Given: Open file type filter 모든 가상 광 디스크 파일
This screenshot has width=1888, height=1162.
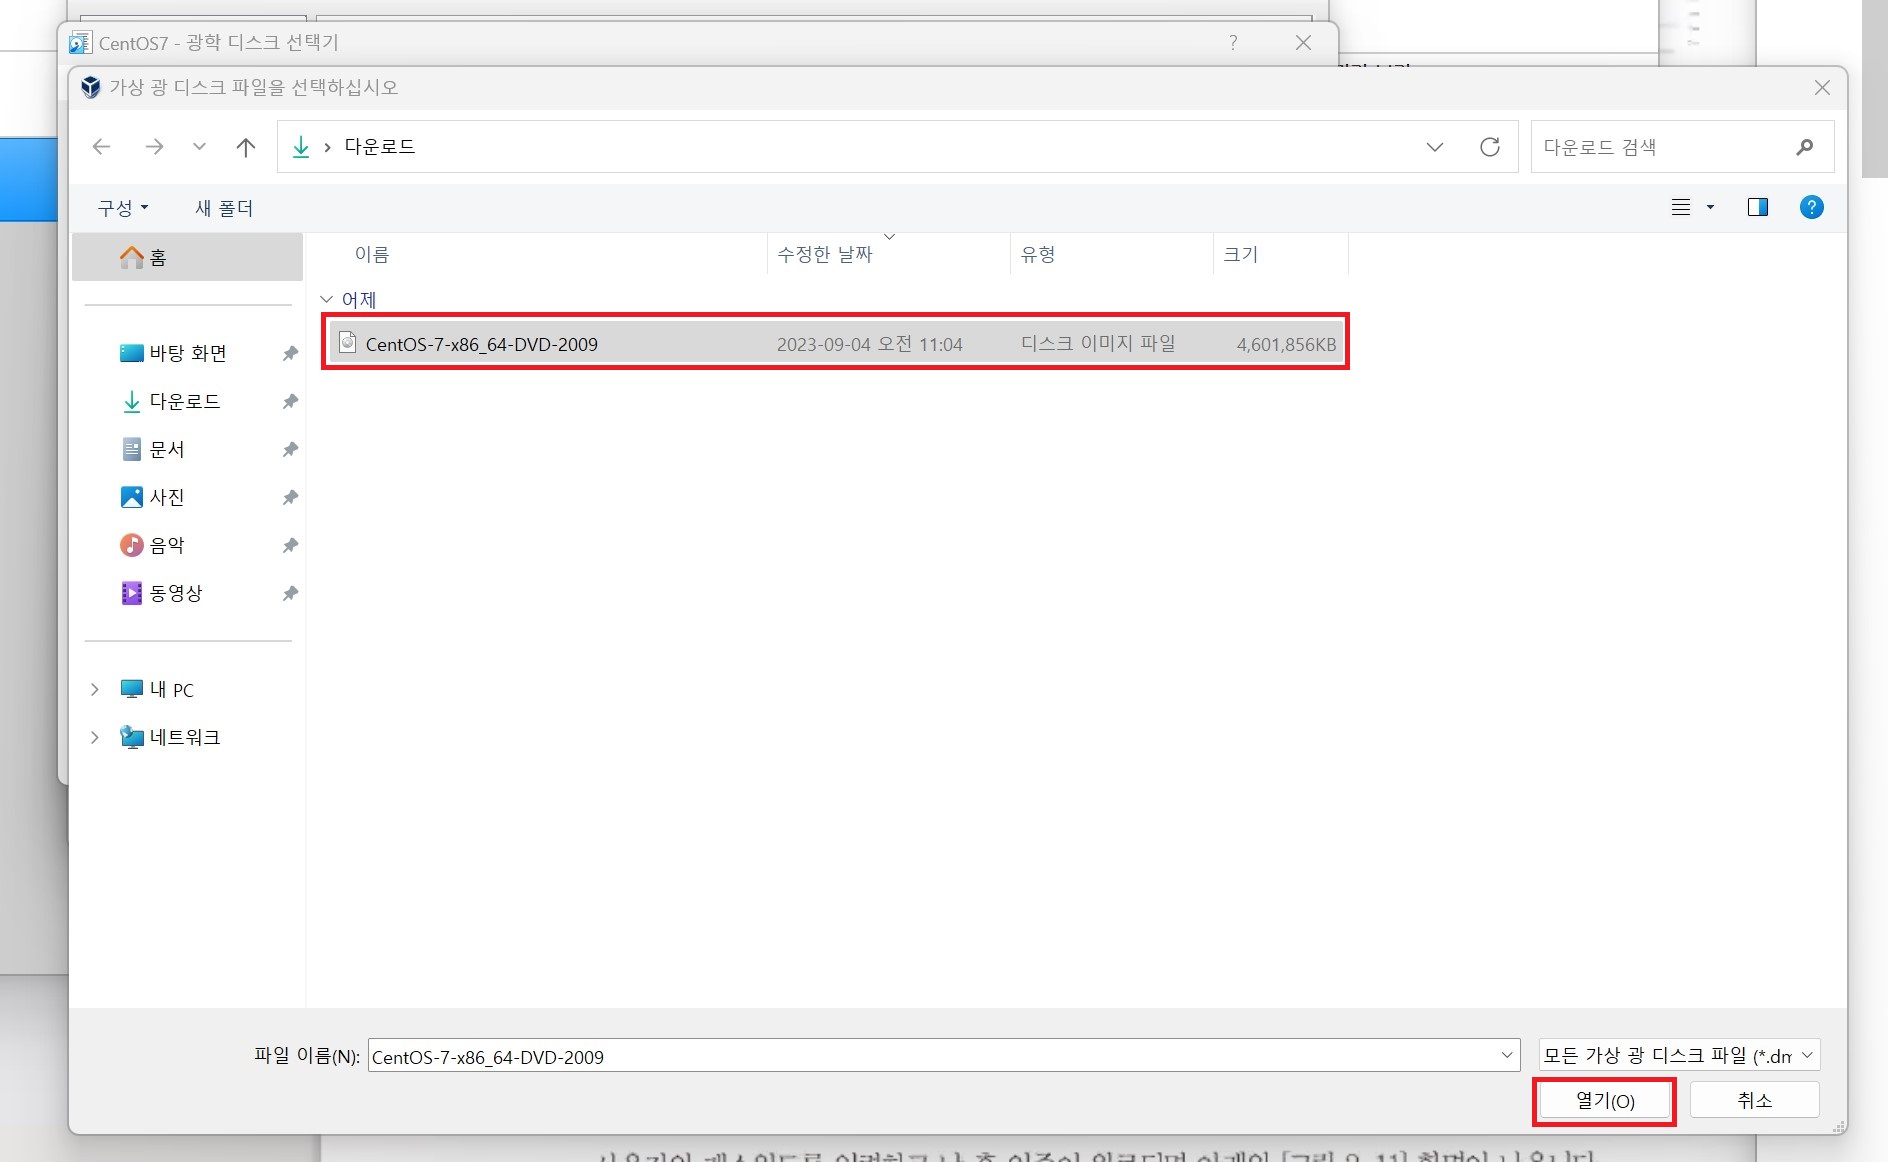Looking at the screenshot, I should [x=1679, y=1055].
